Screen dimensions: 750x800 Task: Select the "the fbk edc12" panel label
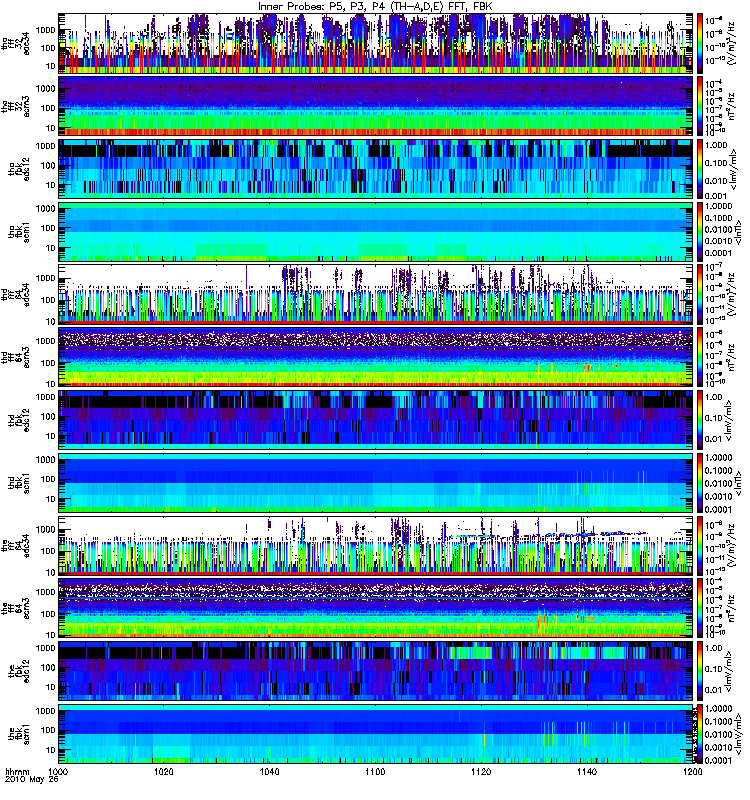point(19,670)
